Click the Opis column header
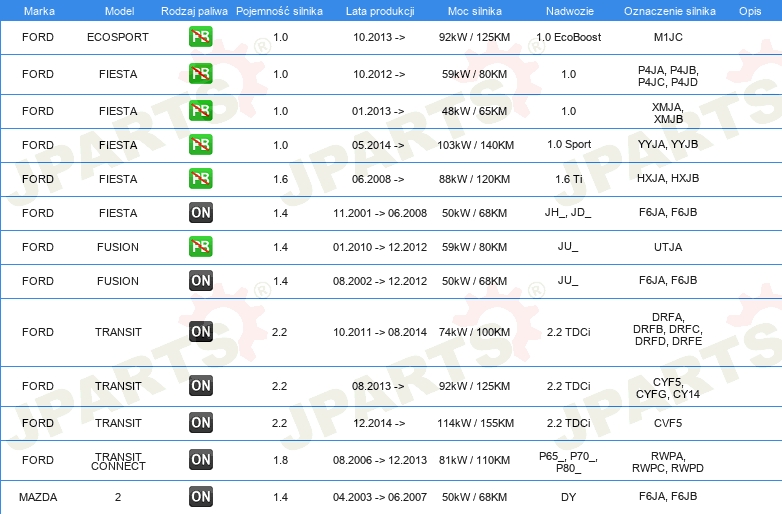This screenshot has height=514, width=782. (750, 11)
